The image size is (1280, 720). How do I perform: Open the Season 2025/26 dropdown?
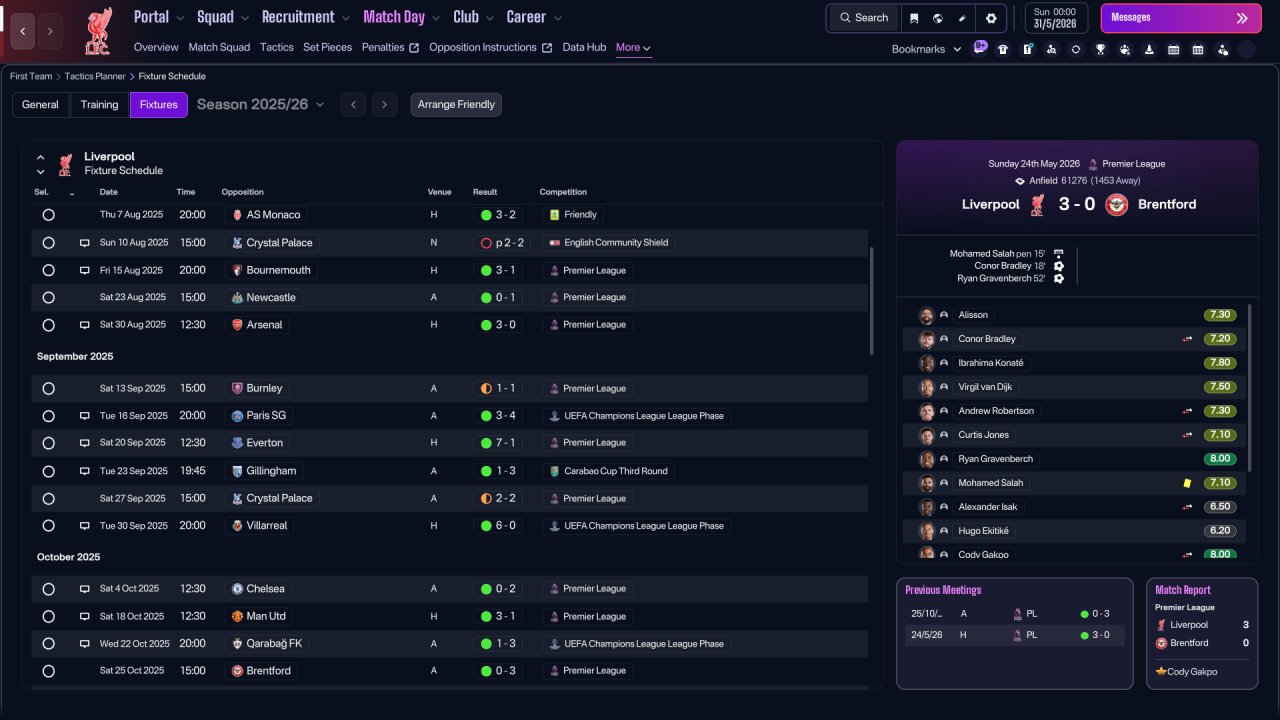pos(260,104)
